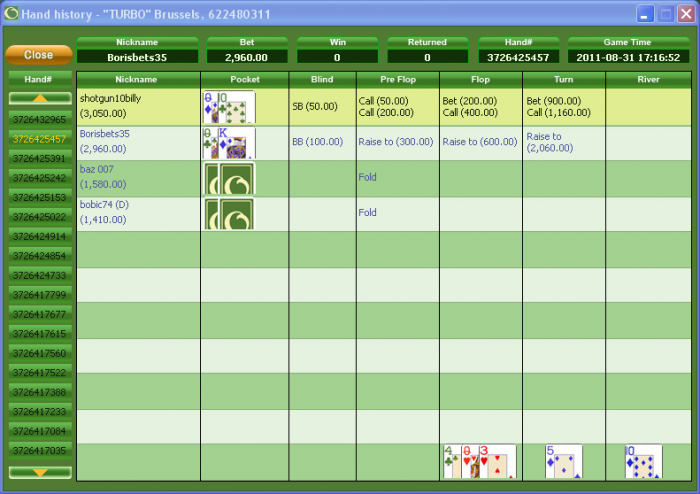The height and width of the screenshot is (494, 700).
Task: Click the flop community cards
Action: (480, 461)
